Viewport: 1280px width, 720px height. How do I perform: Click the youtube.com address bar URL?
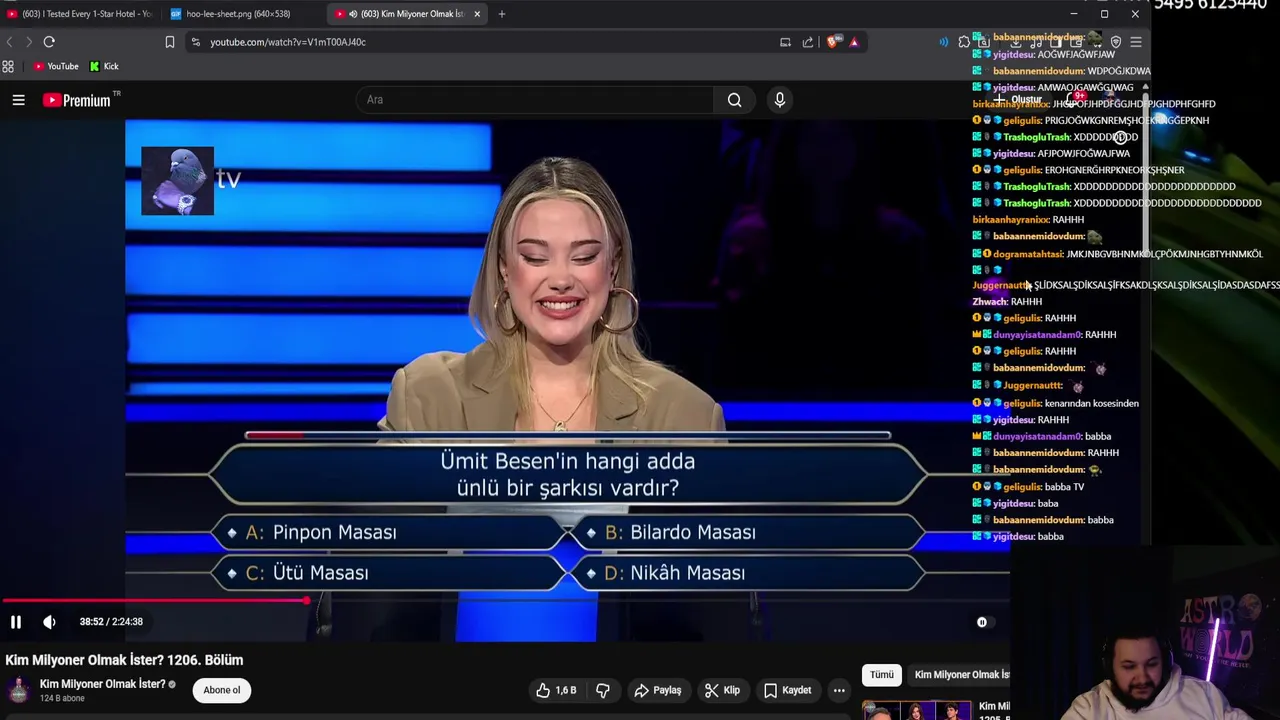pyautogui.click(x=288, y=42)
